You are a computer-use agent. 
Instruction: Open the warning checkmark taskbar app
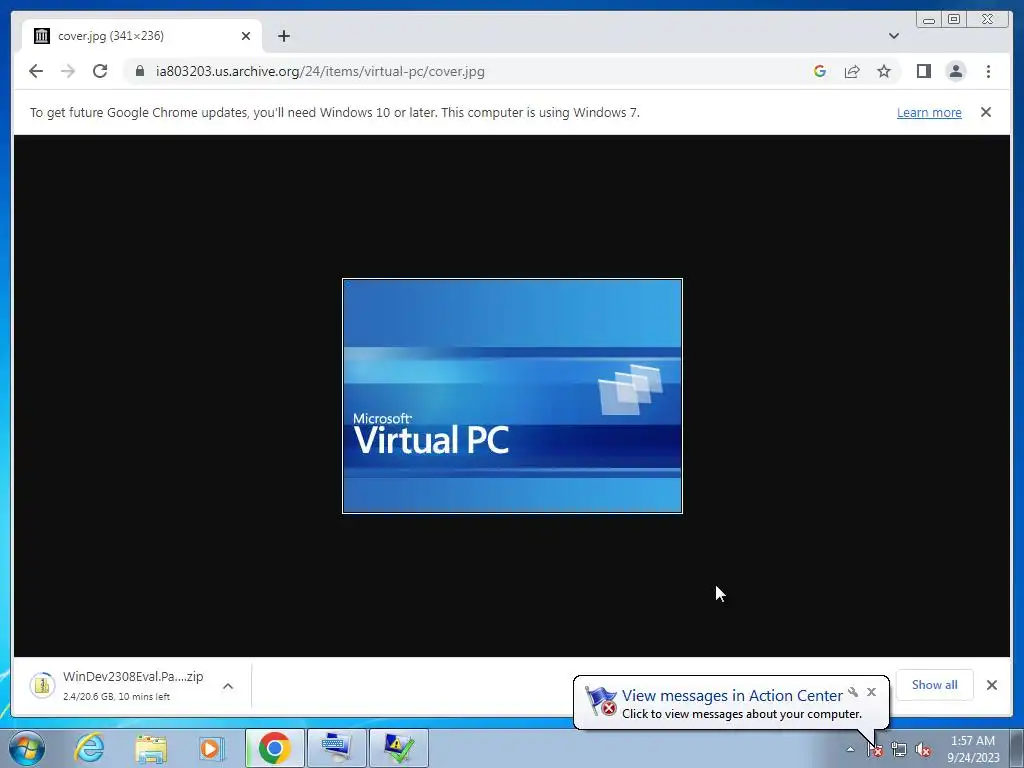(x=398, y=748)
